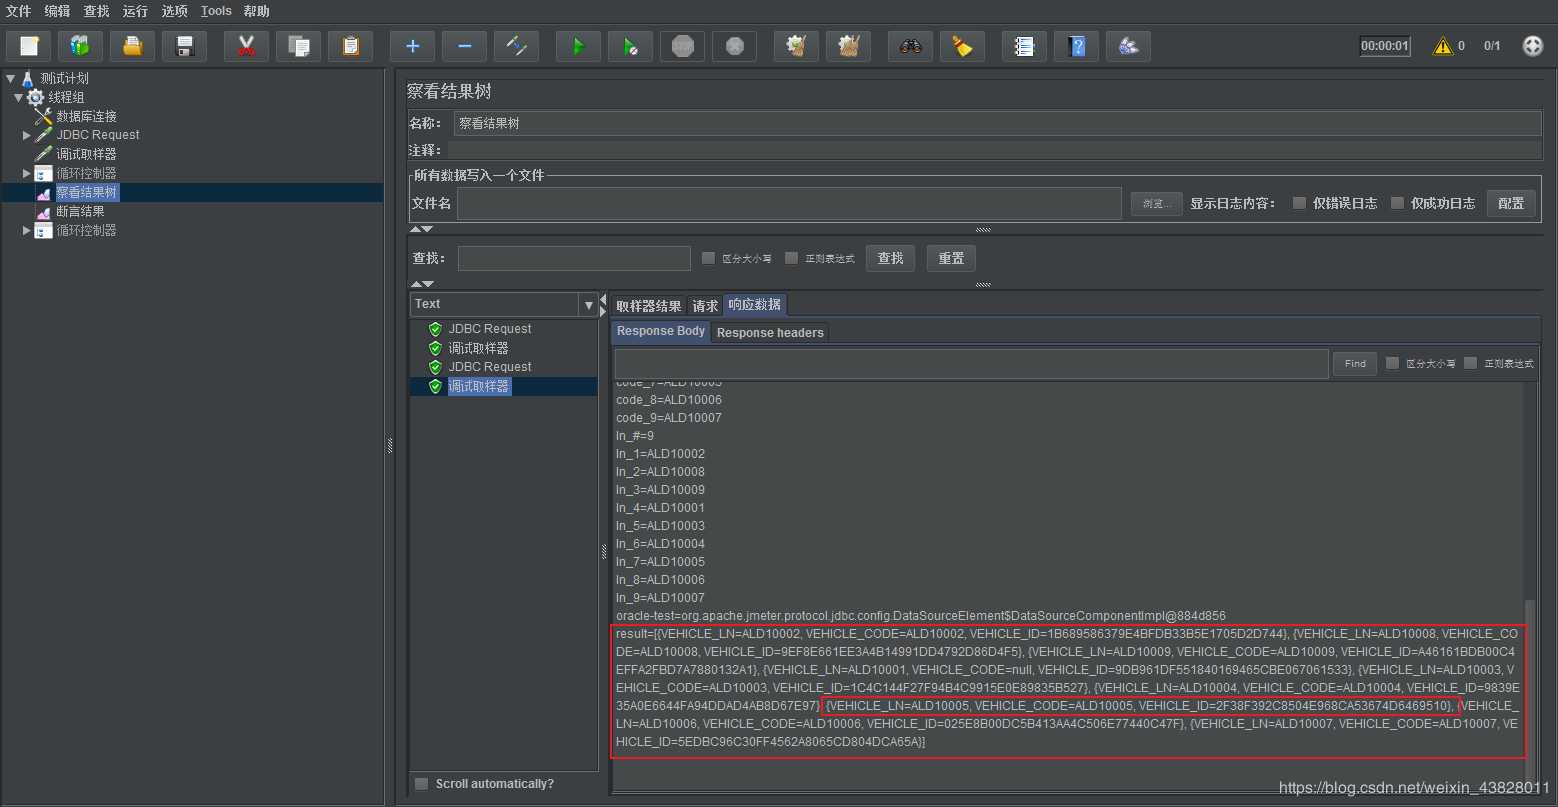This screenshot has height=807, width=1558.
Task: Open the Text renderer dropdown
Action: pyautogui.click(x=588, y=304)
